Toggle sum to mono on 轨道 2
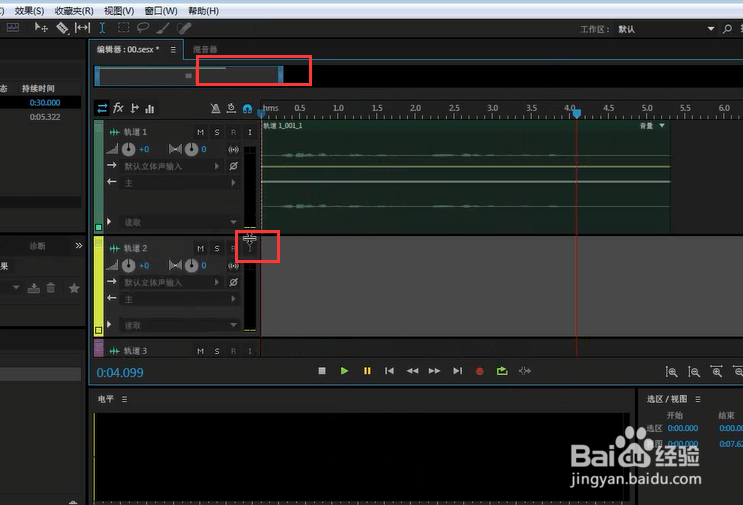Screen dimensions: 743x505 [233, 266]
